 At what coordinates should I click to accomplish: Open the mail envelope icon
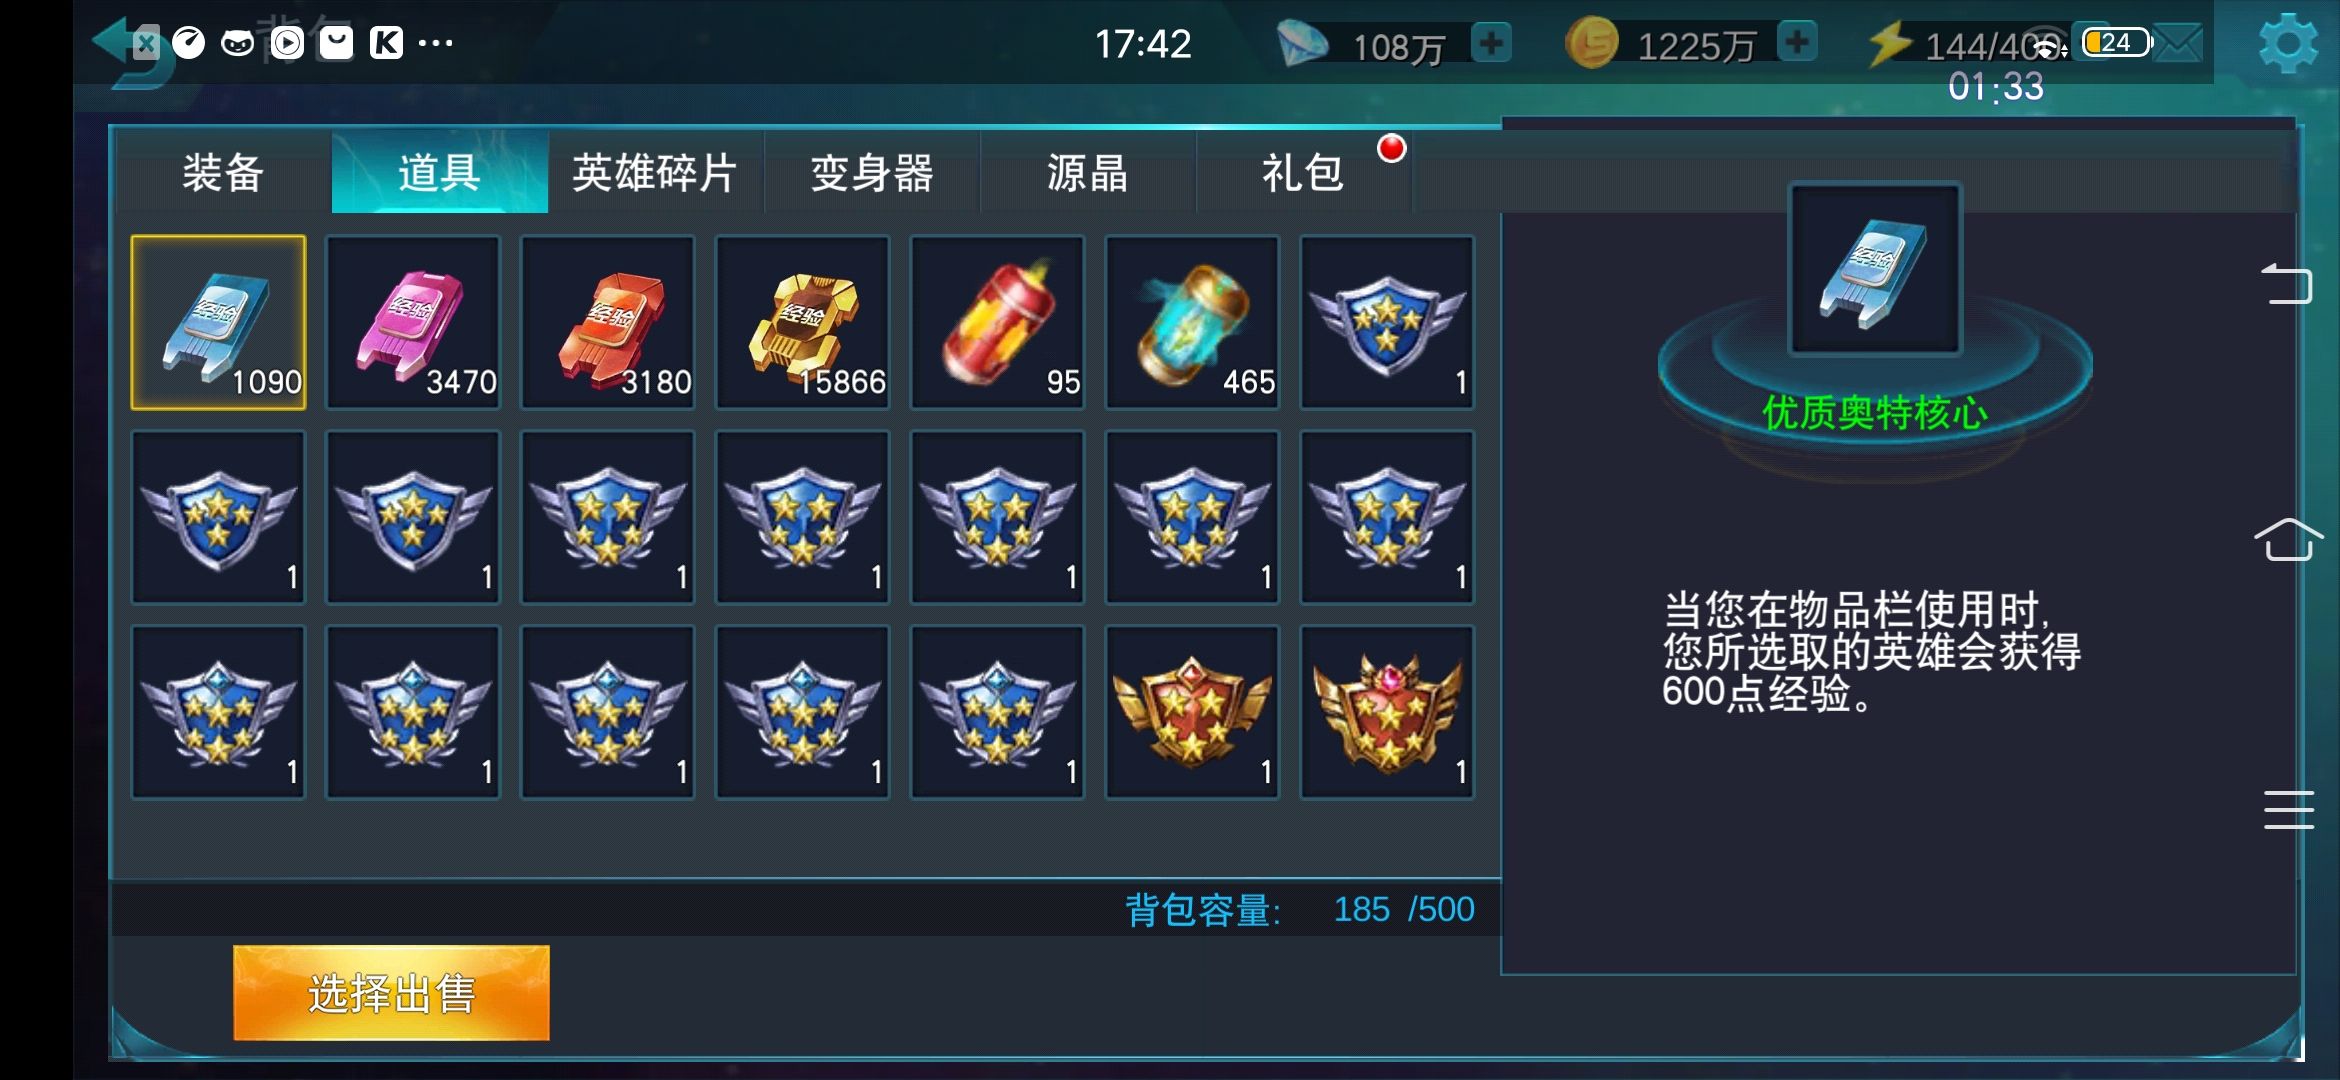point(2177,44)
